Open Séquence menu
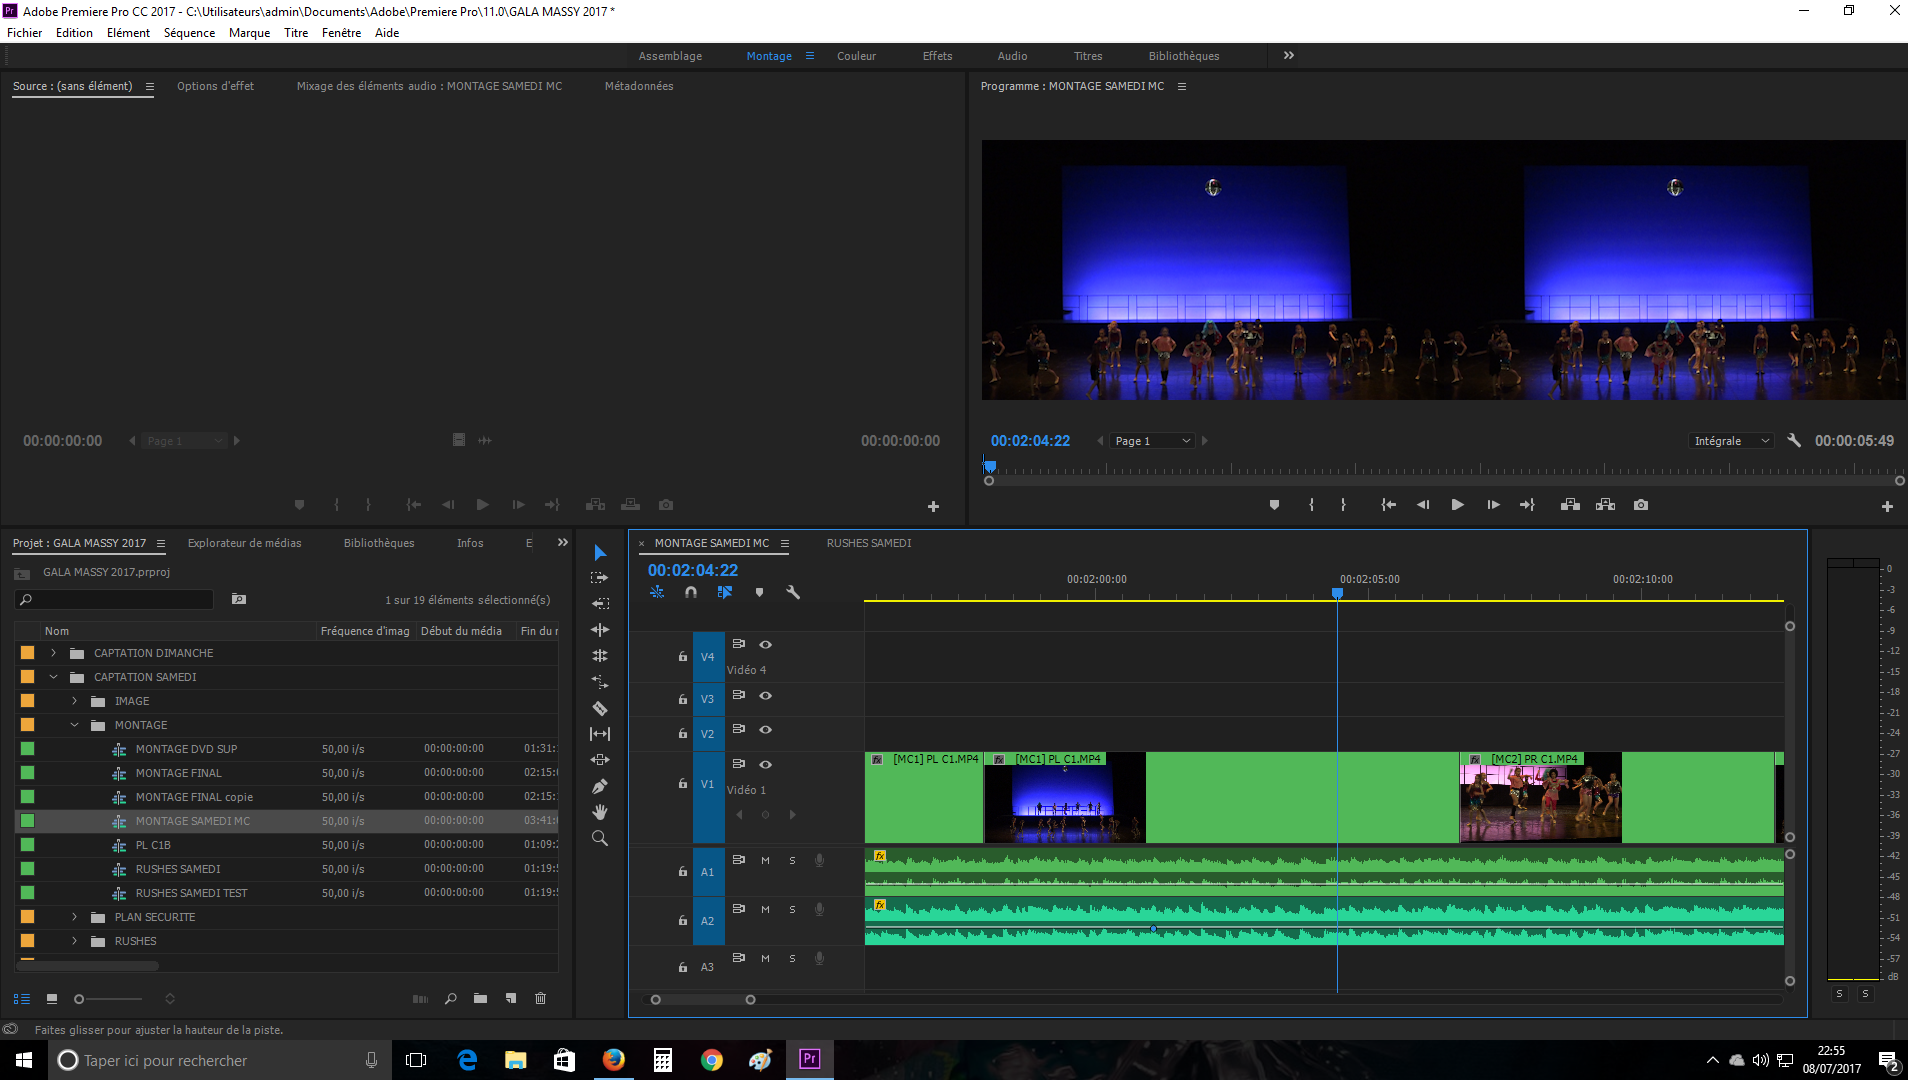Screen dimensions: 1908x1080 tap(189, 33)
